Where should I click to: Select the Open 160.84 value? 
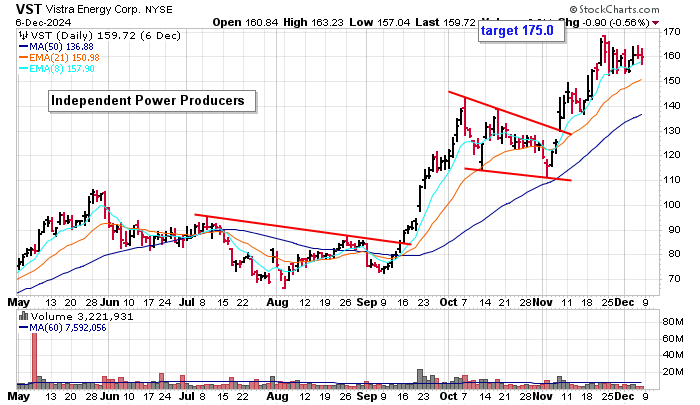pyautogui.click(x=246, y=22)
